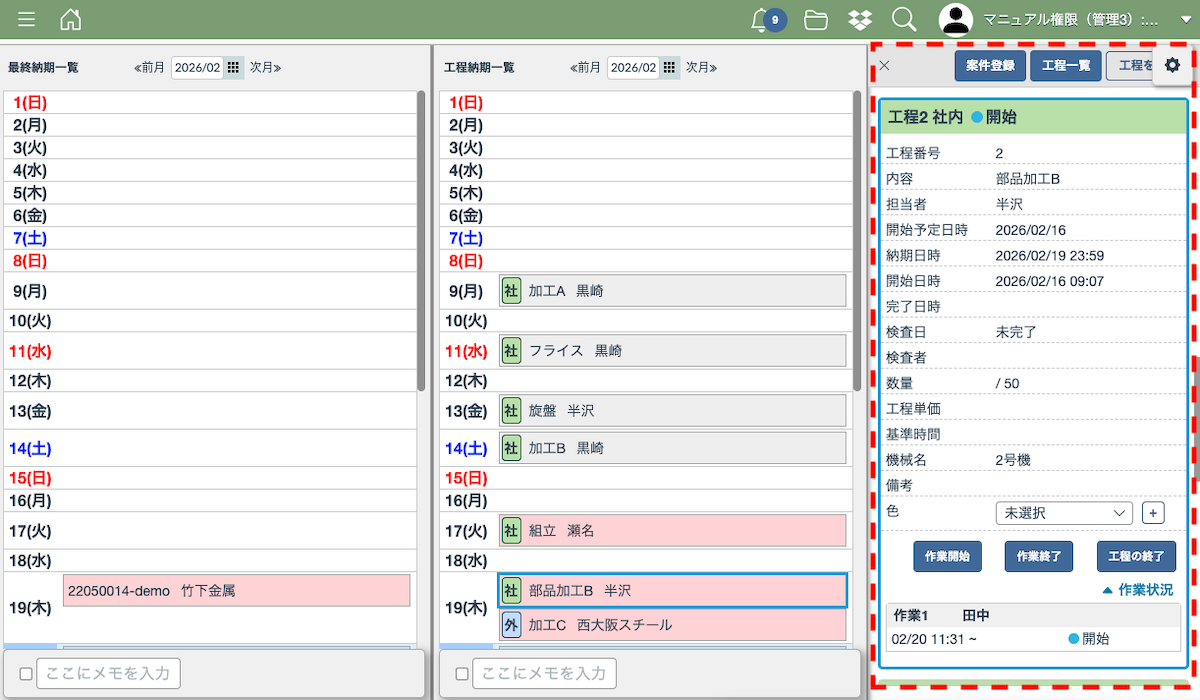This screenshot has height=700, width=1200.
Task: Open 案件登録 in detail panel
Action: [x=990, y=66]
